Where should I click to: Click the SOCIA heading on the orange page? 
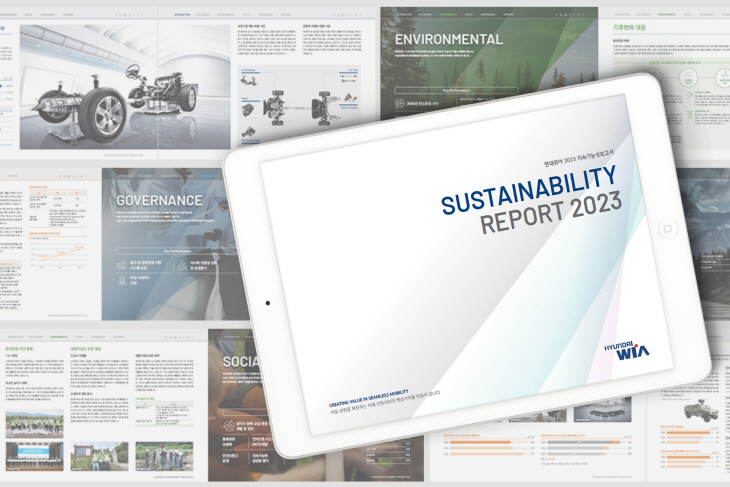[240, 362]
